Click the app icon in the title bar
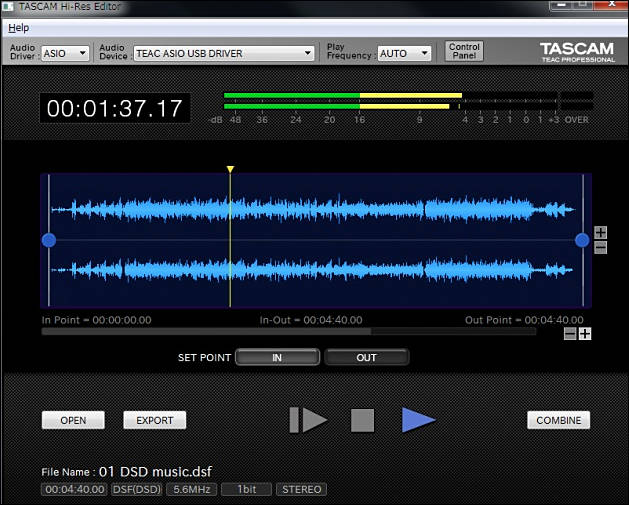 8,7
